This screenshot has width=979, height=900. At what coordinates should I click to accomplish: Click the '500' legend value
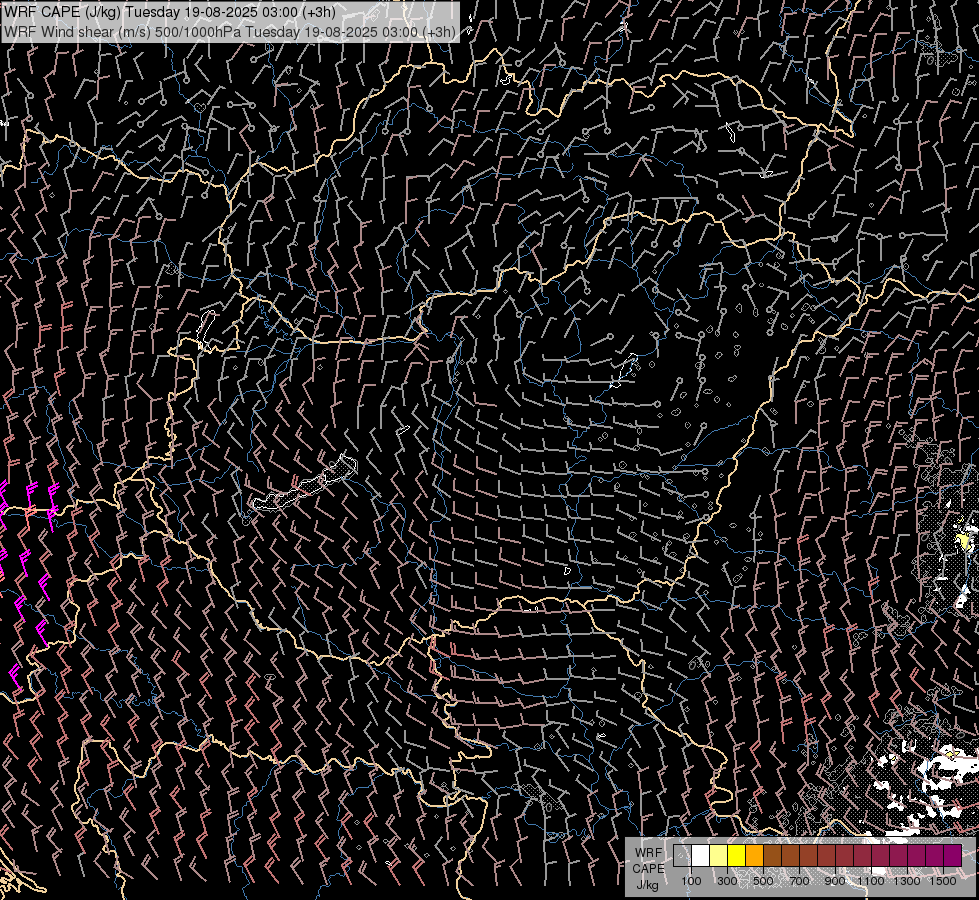tap(763, 881)
